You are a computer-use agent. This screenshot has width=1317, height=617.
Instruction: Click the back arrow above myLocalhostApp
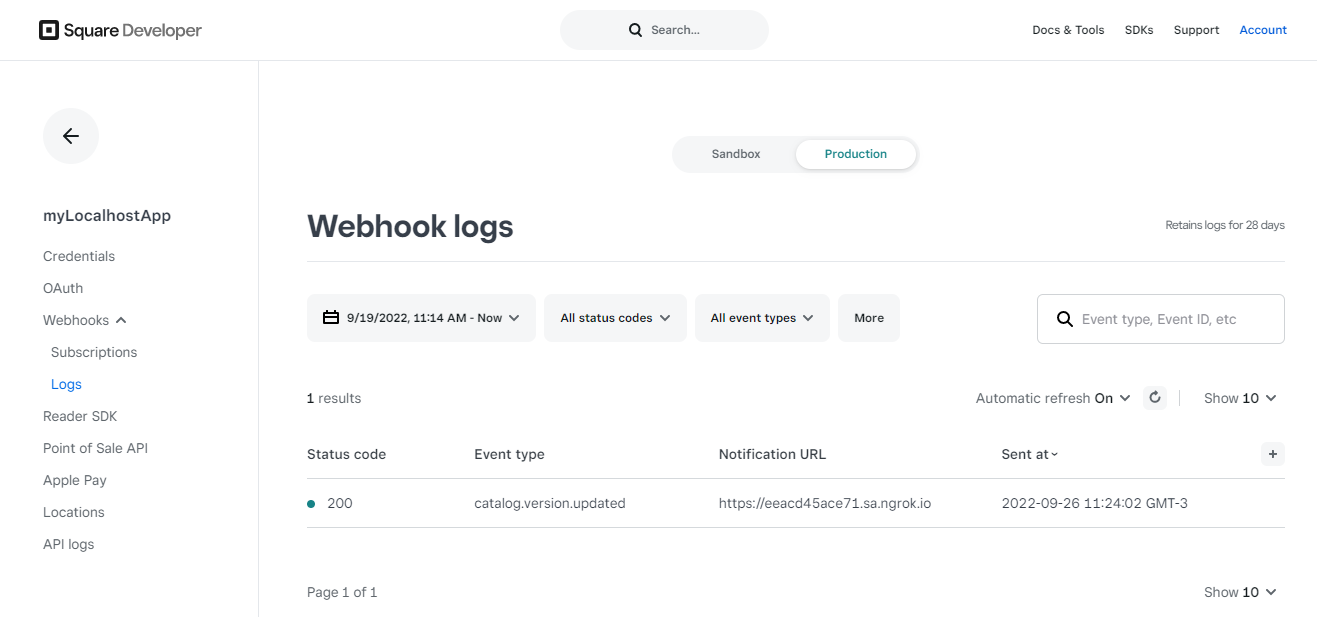(70, 136)
